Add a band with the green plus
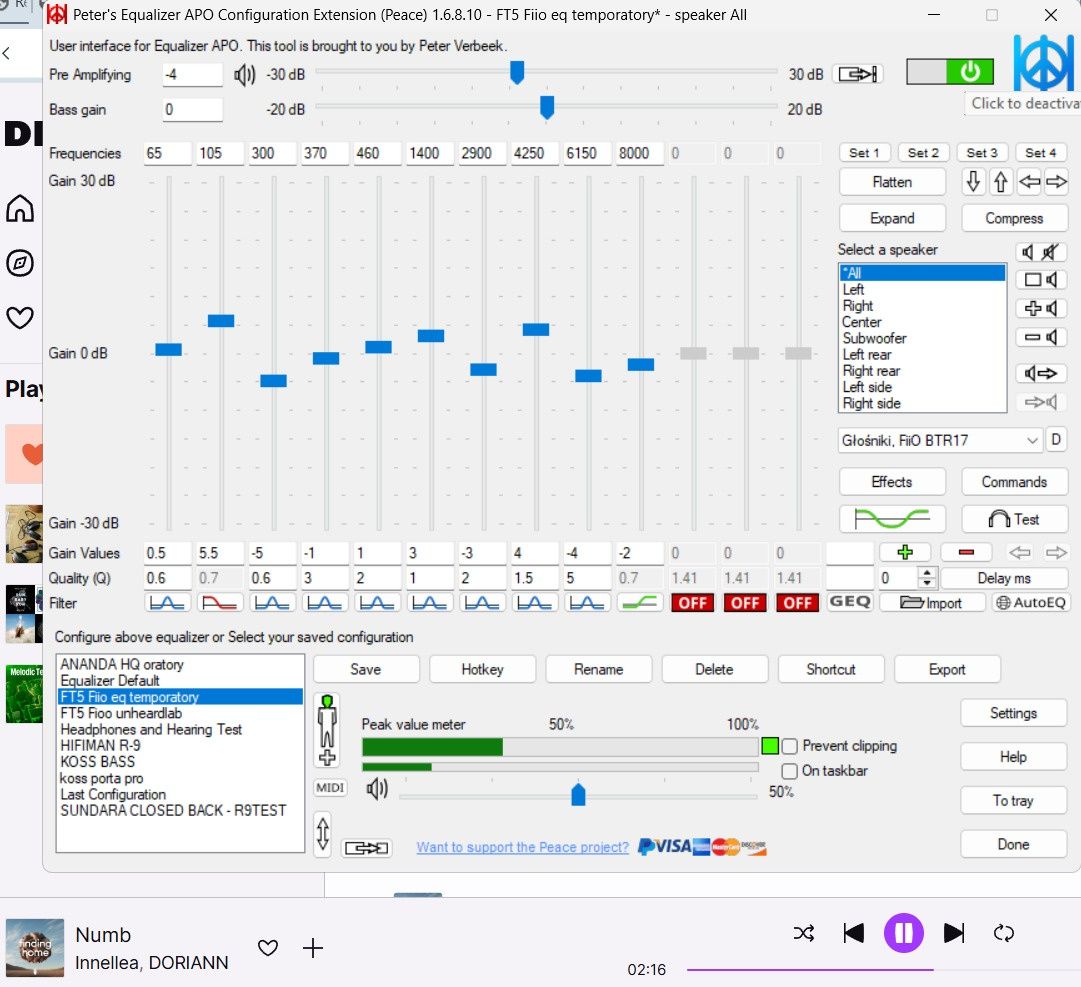 coord(905,552)
